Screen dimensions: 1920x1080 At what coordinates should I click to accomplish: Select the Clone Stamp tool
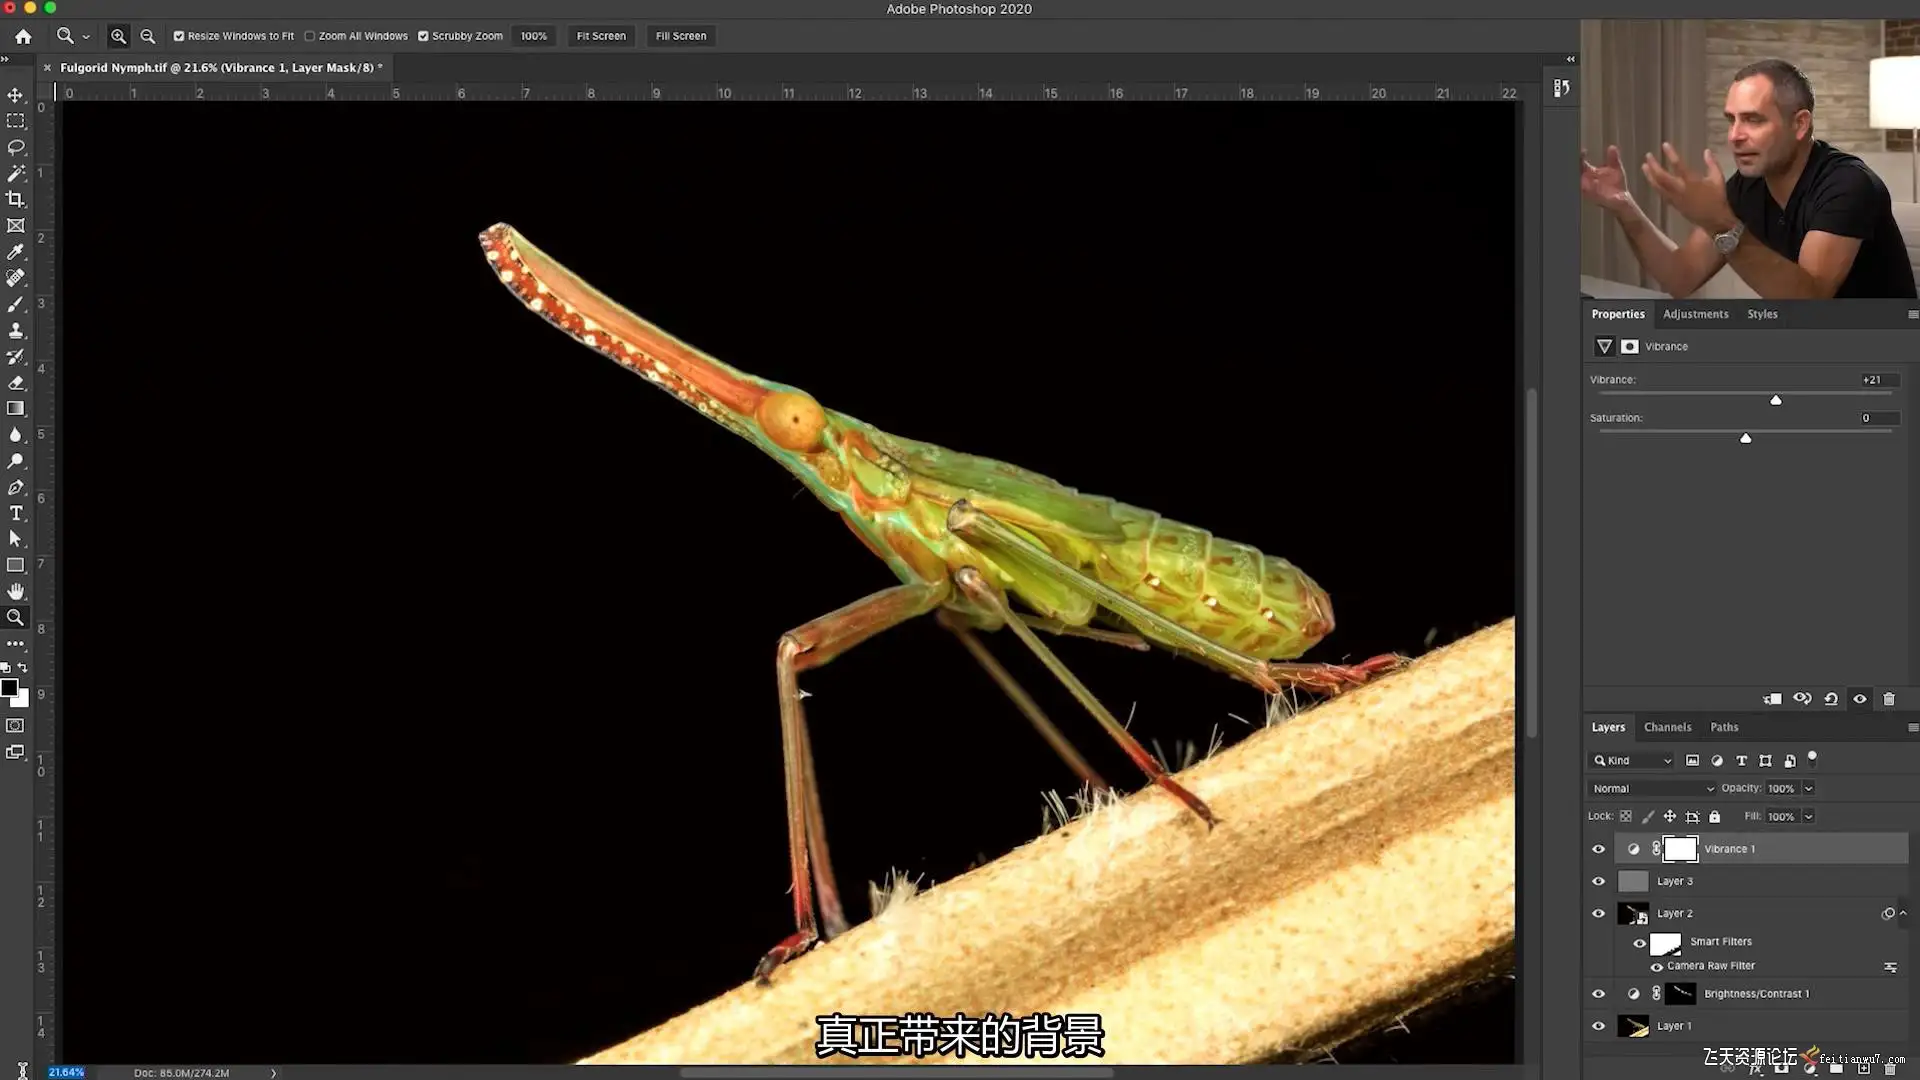(x=15, y=330)
